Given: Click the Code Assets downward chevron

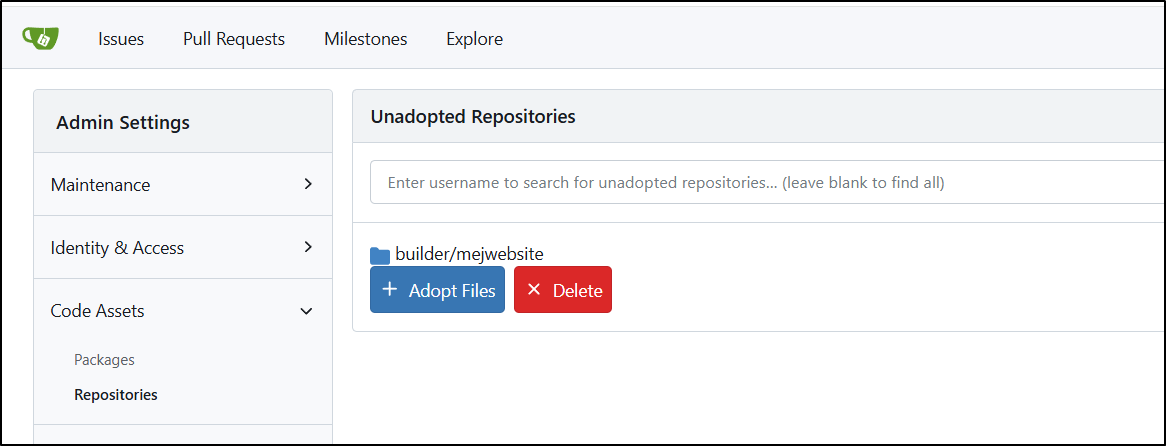Looking at the screenshot, I should point(306,311).
